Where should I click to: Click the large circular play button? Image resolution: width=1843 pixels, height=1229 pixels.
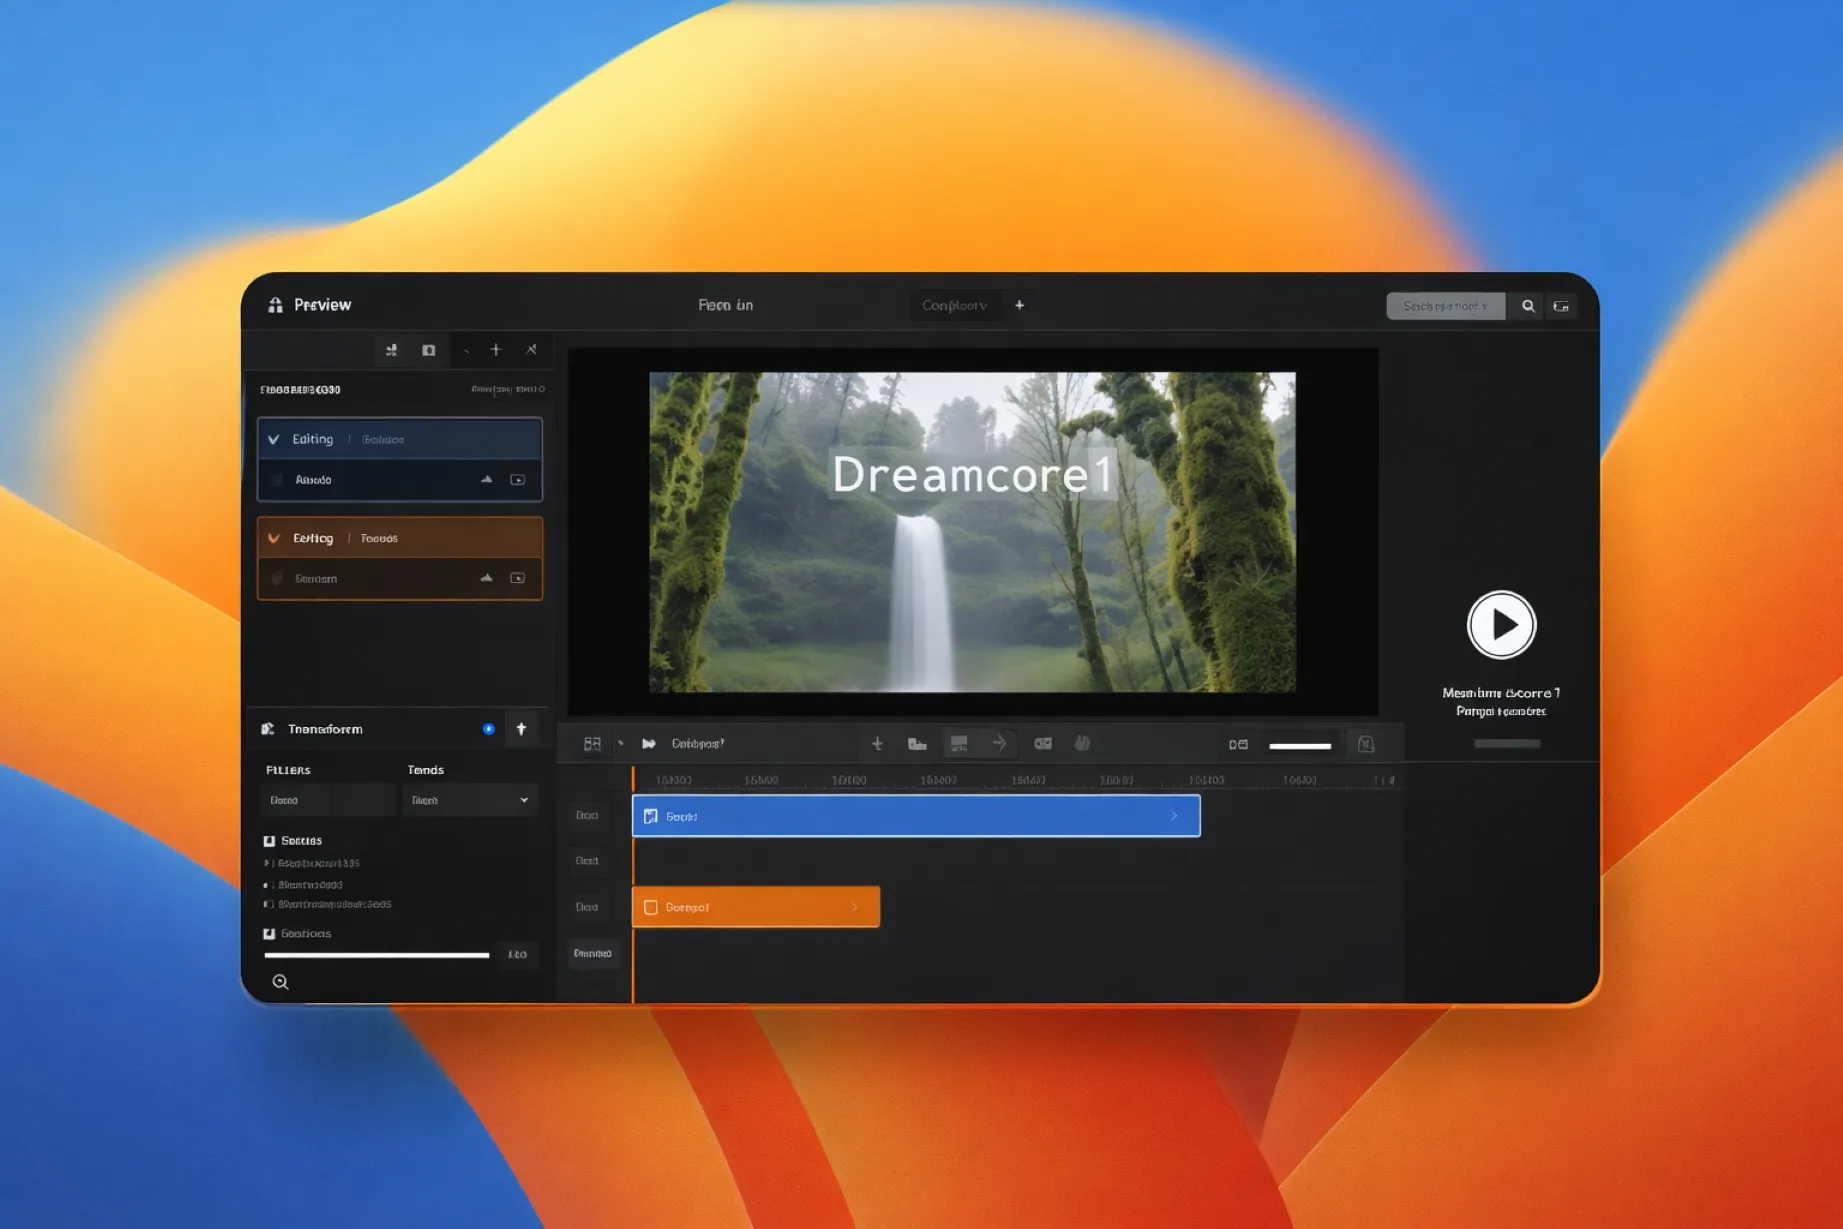tap(1500, 625)
